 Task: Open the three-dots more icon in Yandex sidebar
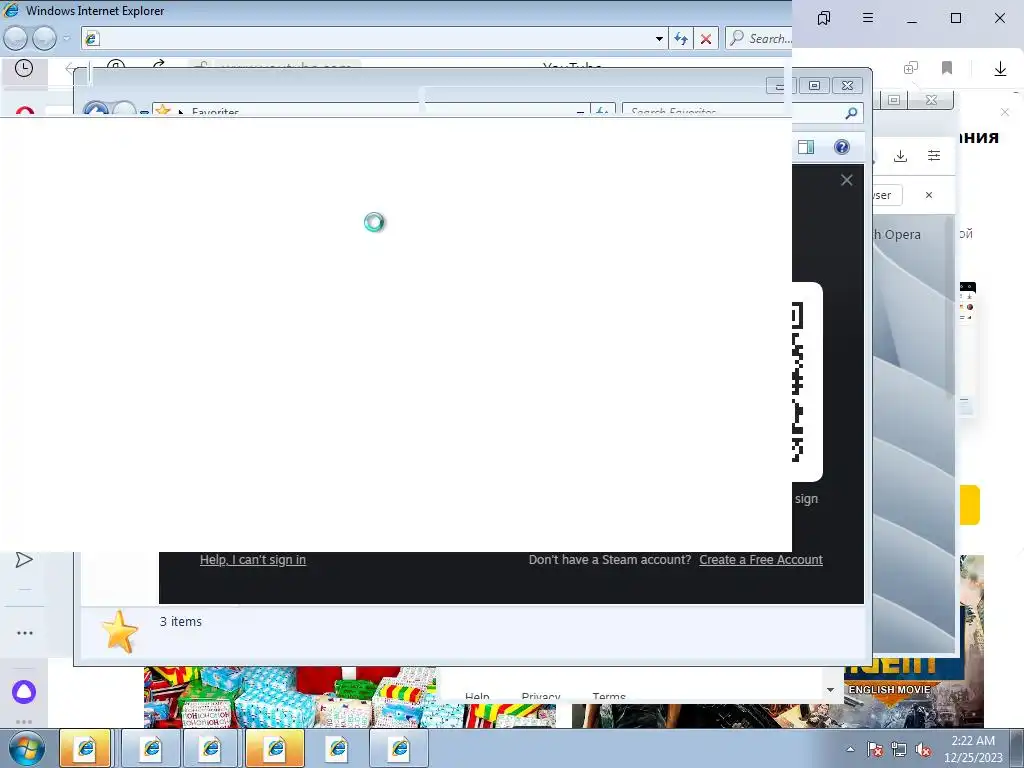pos(25,633)
